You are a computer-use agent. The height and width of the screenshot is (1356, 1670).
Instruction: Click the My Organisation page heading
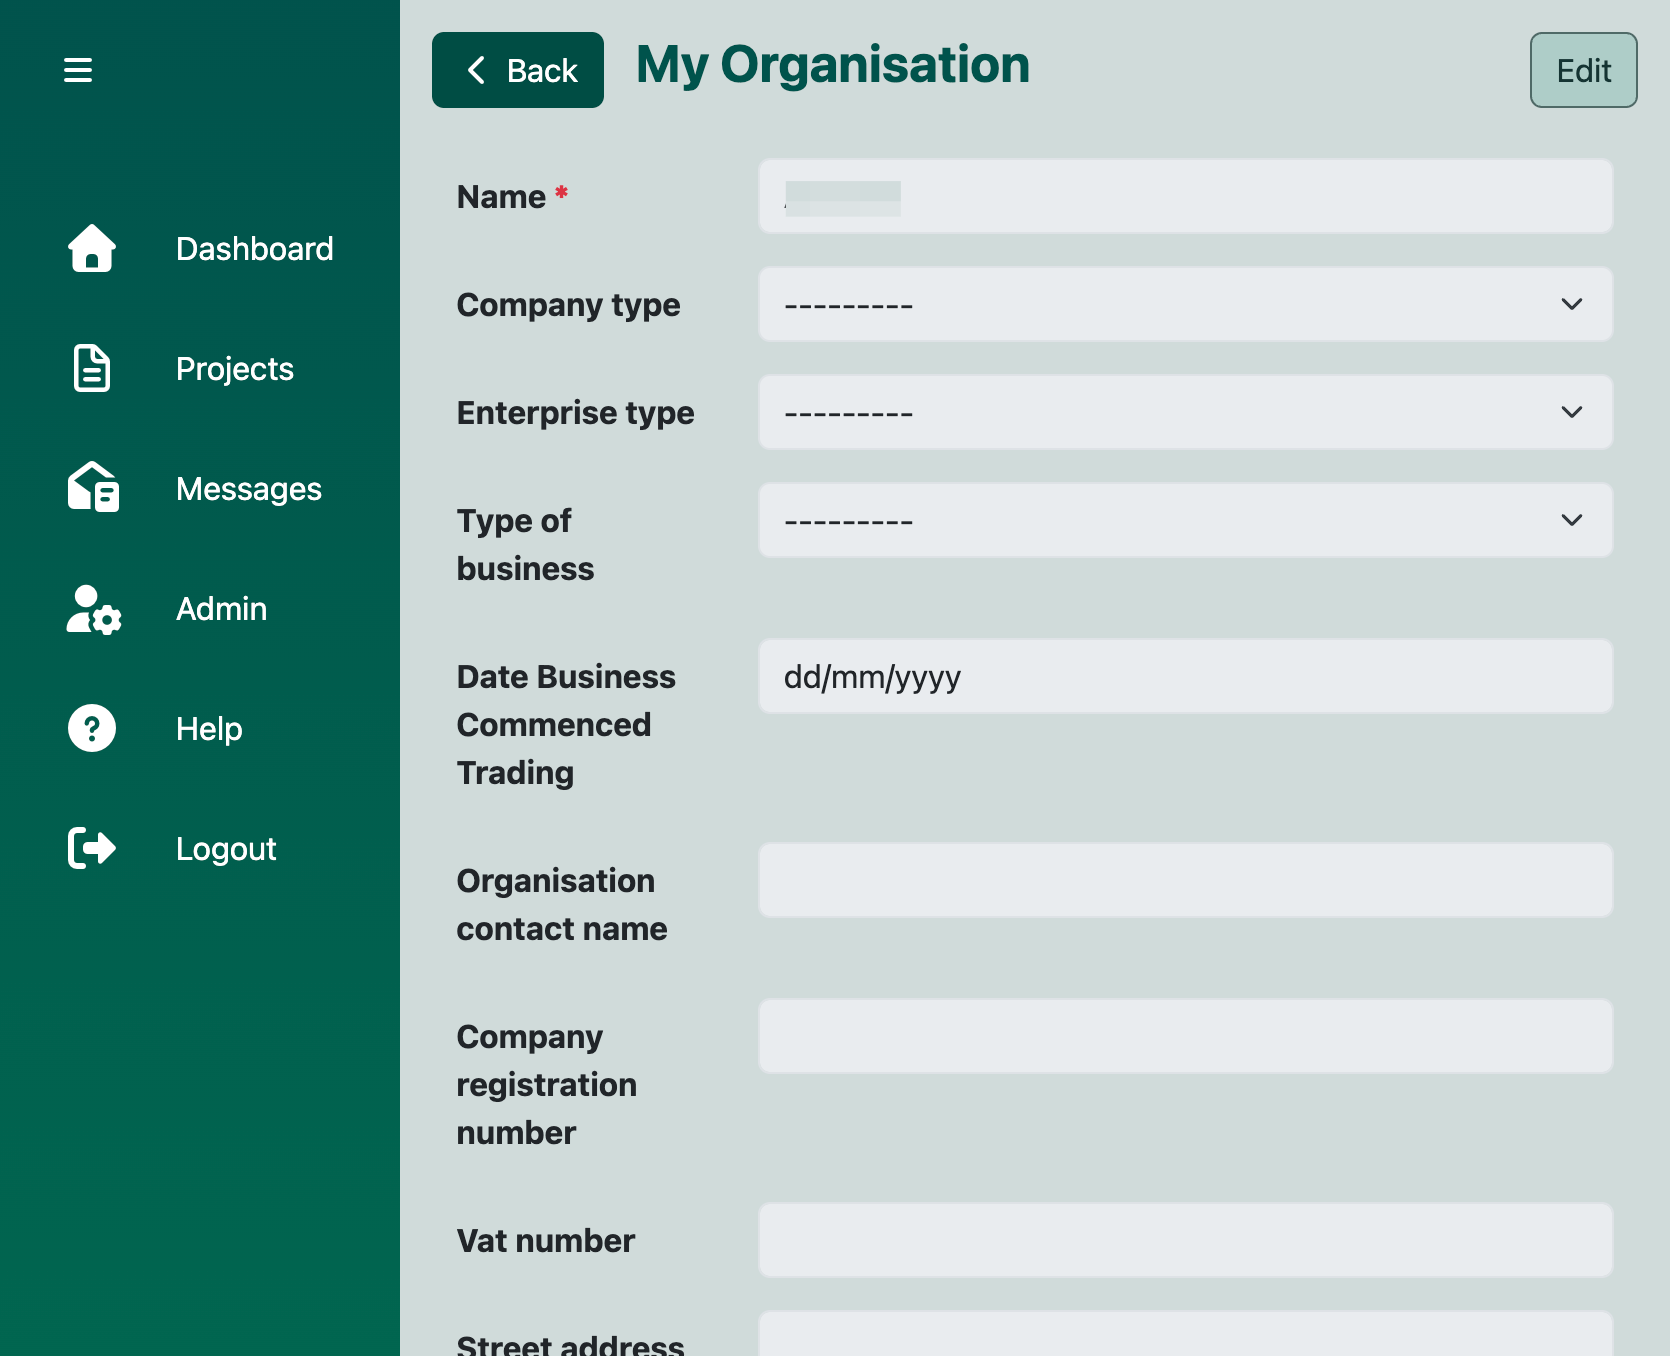coord(833,65)
